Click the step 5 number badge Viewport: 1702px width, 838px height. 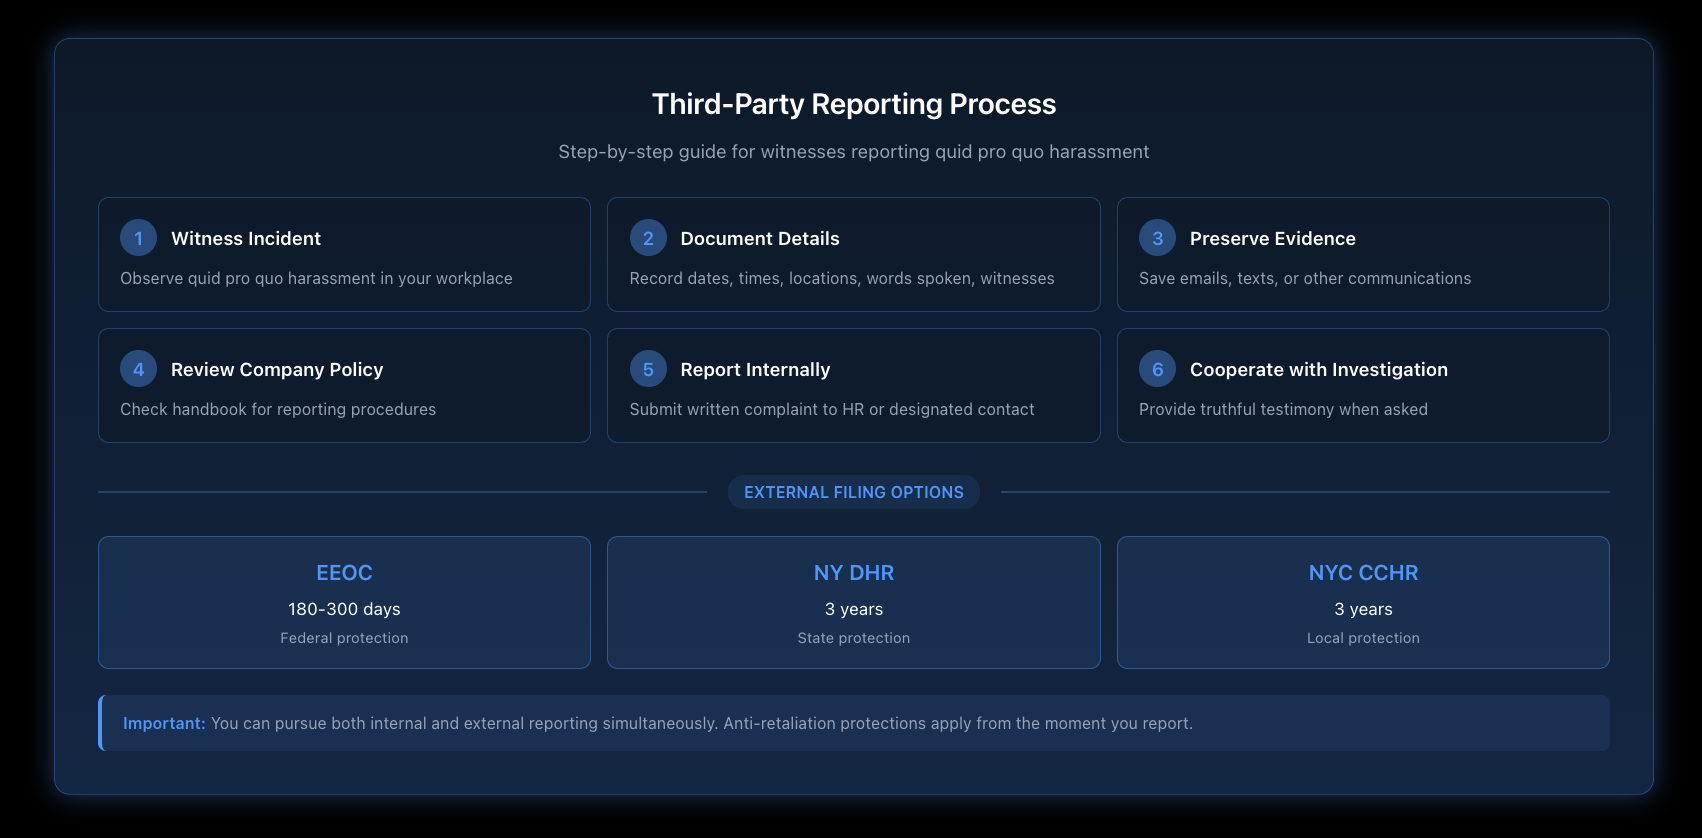click(x=648, y=369)
